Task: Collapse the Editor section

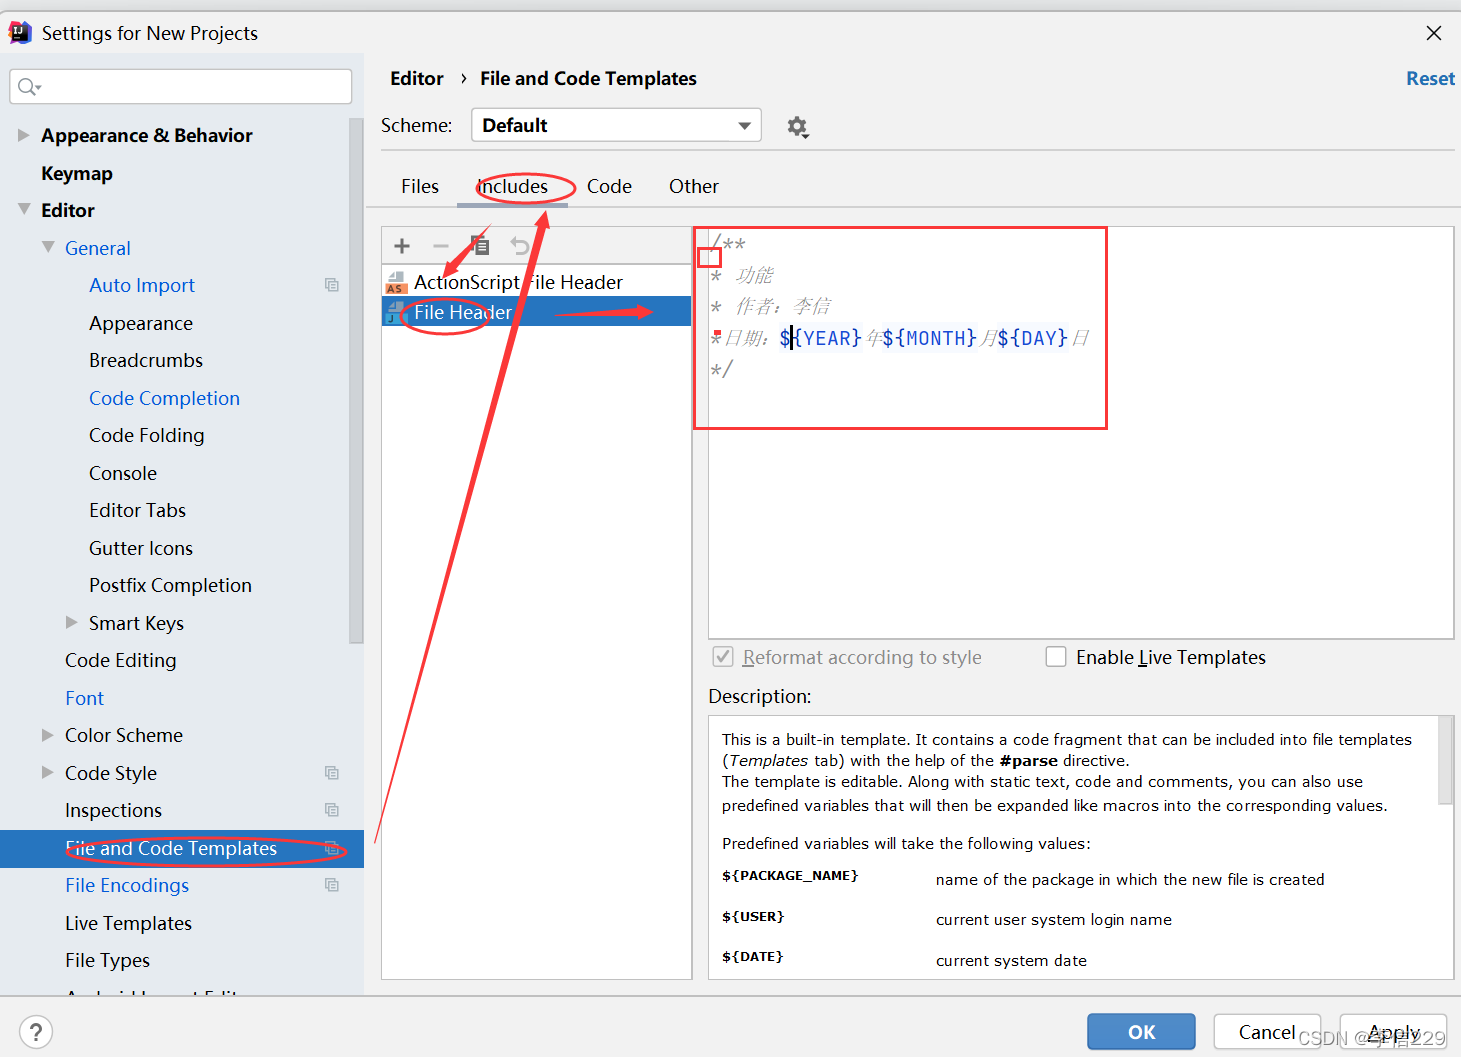Action: (x=24, y=210)
